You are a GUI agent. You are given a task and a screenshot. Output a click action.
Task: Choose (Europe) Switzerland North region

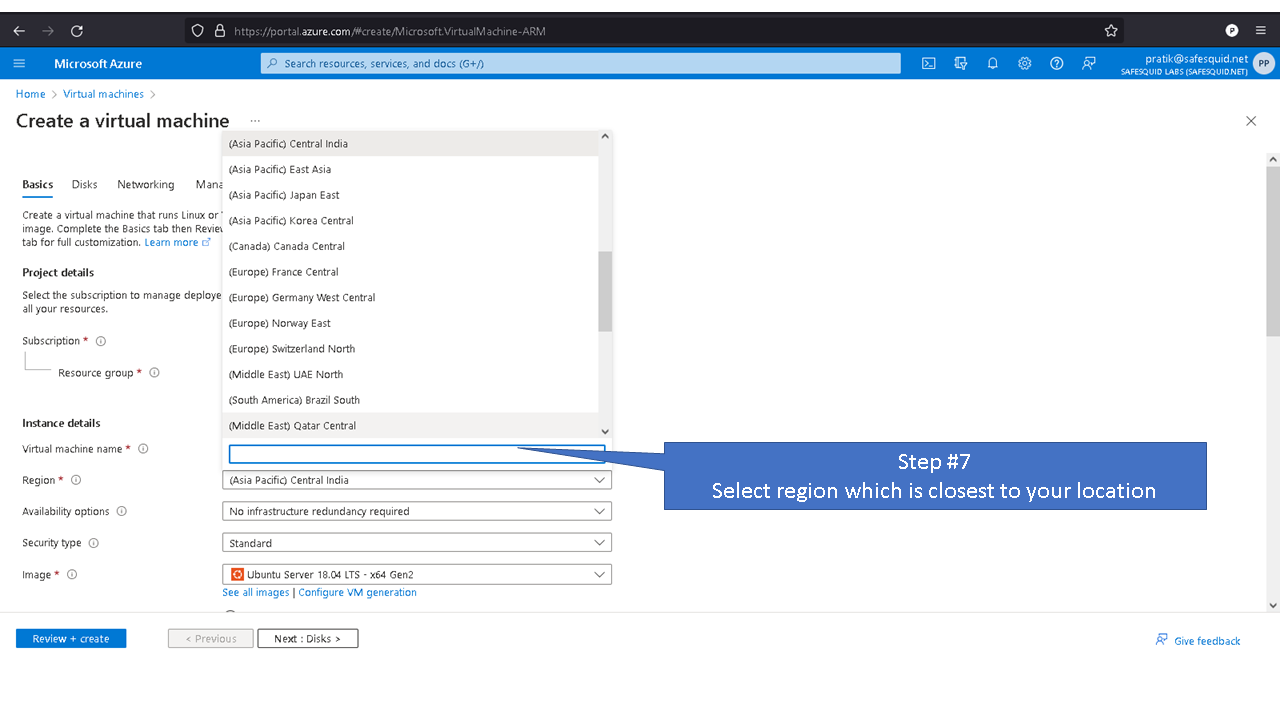click(x=410, y=349)
